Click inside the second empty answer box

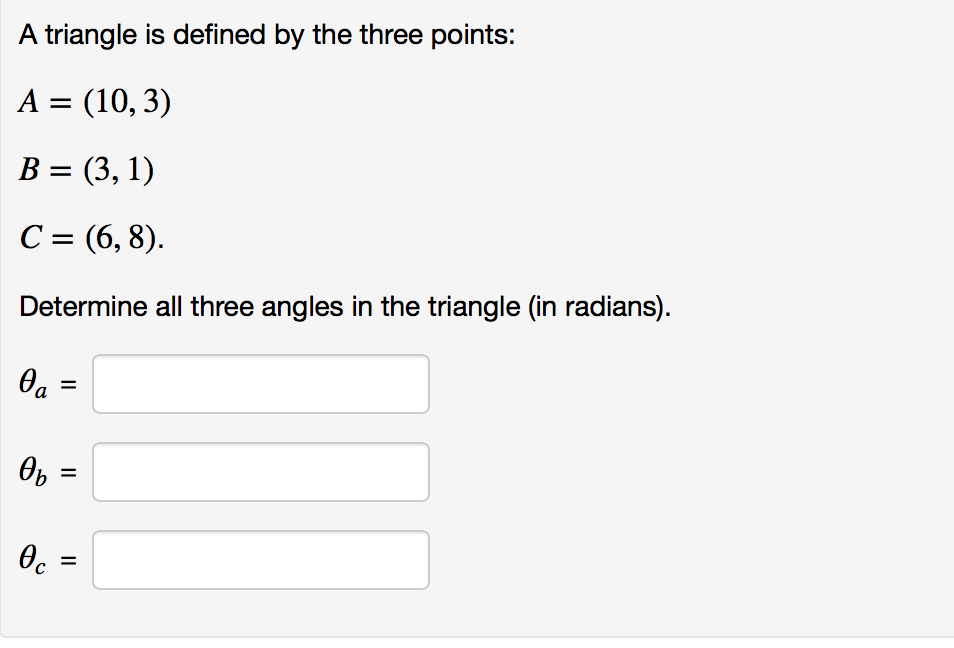(x=260, y=472)
